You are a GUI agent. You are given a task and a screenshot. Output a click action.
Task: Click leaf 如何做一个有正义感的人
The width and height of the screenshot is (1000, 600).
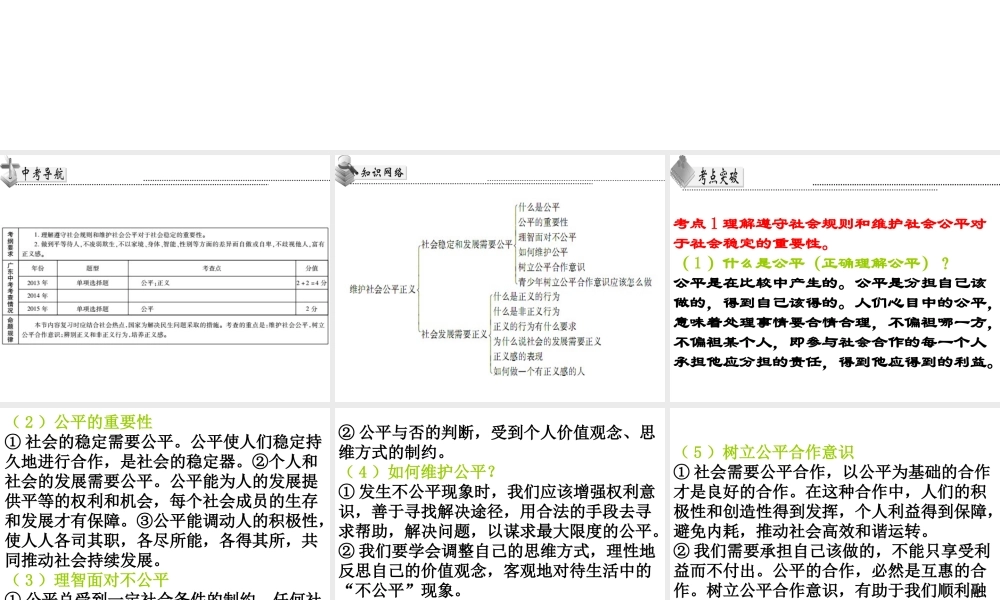pyautogui.click(x=539, y=371)
